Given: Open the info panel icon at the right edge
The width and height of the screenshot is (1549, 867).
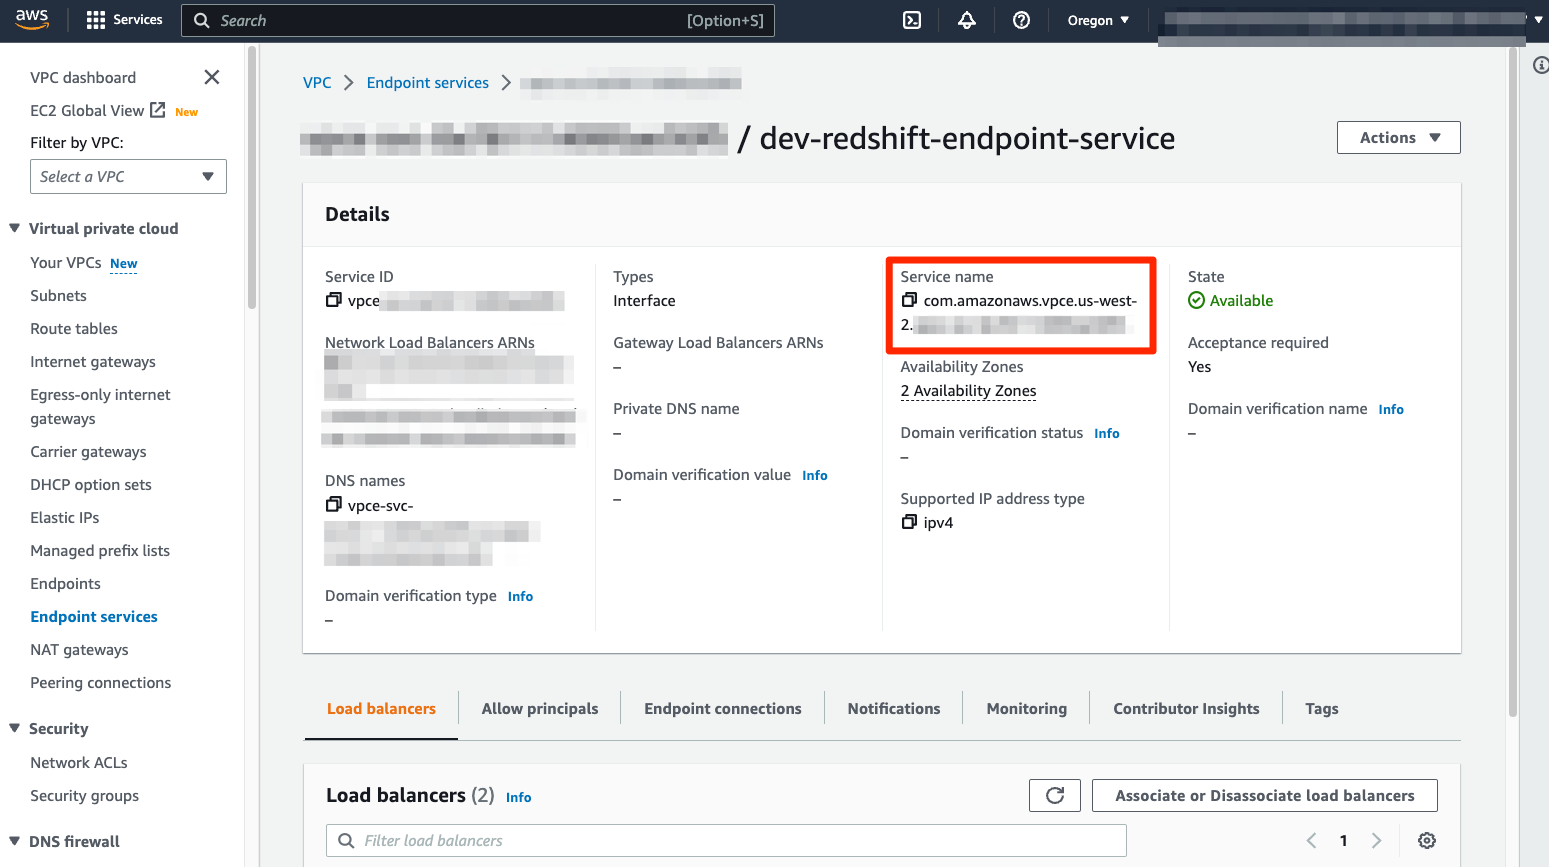Looking at the screenshot, I should click(1541, 65).
